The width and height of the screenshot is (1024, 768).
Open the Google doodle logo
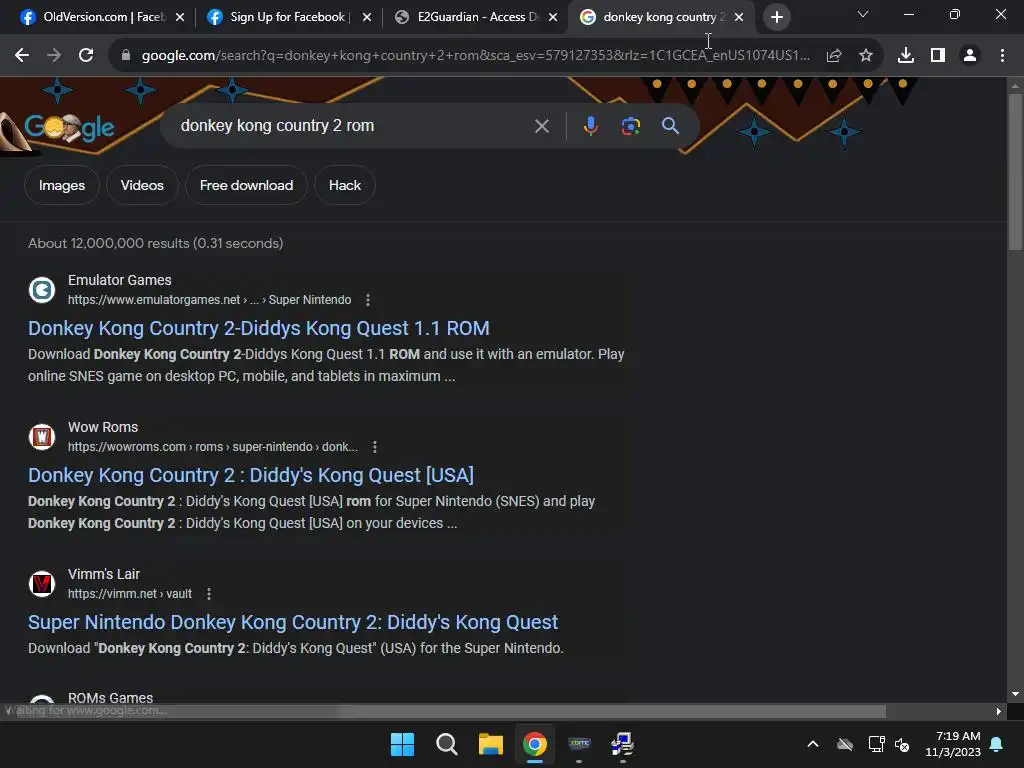(x=69, y=128)
